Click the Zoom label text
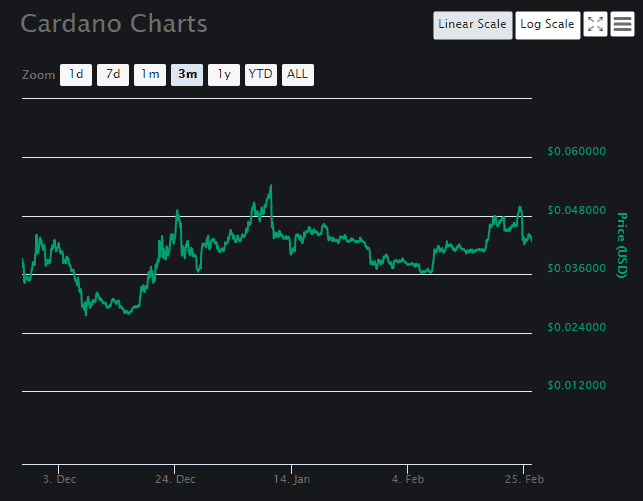The width and height of the screenshot is (643, 501). click(38, 75)
